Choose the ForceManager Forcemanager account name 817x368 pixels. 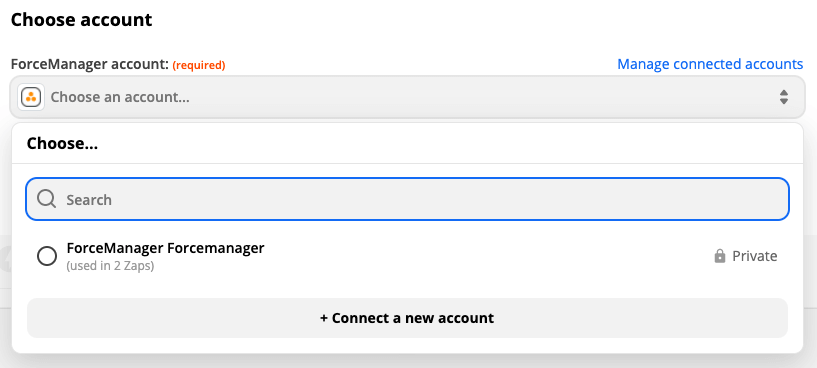[x=166, y=248]
